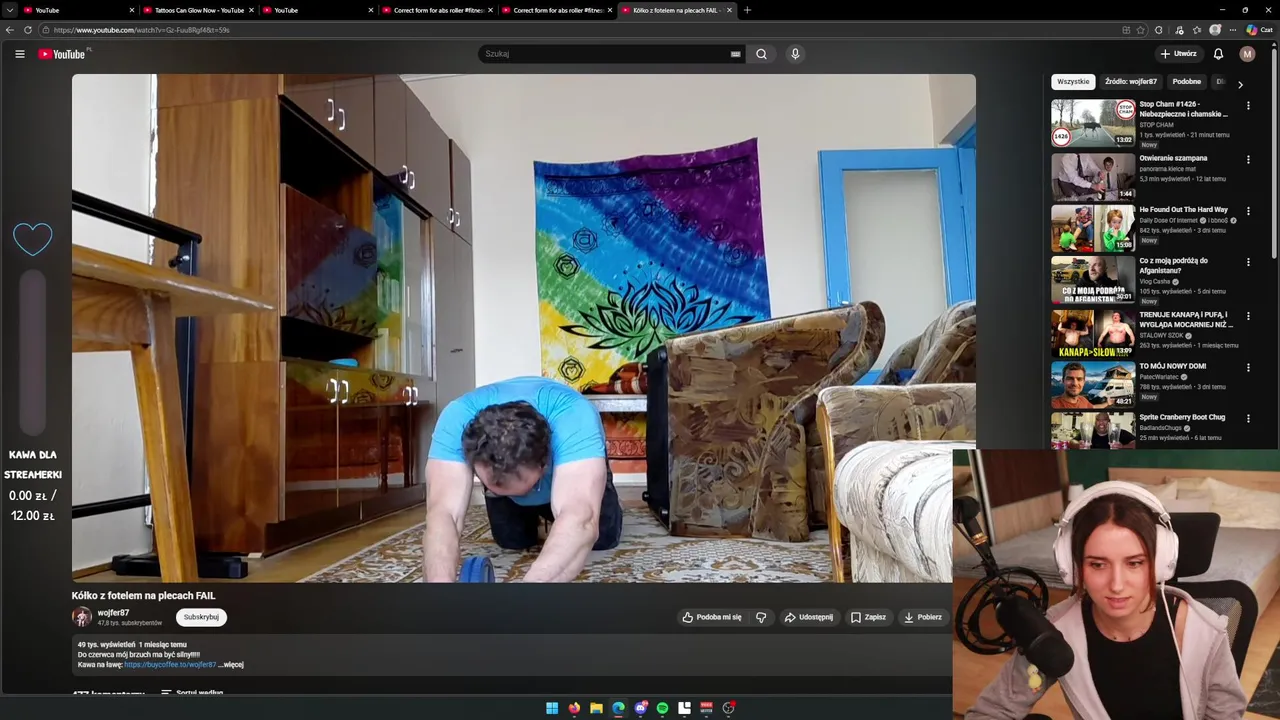Reload the page

[28, 30]
